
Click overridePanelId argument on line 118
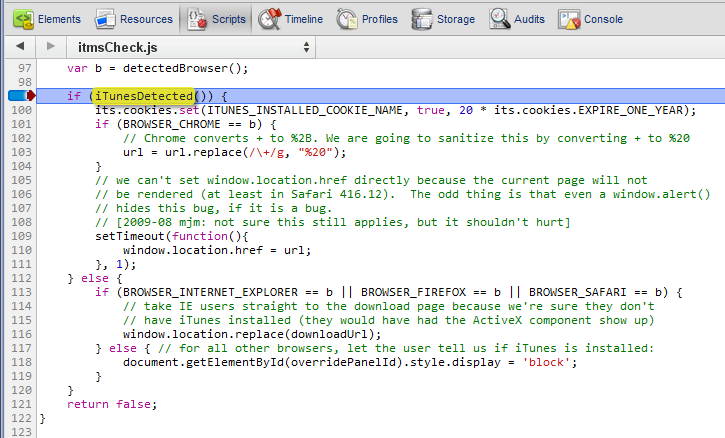coord(343,362)
